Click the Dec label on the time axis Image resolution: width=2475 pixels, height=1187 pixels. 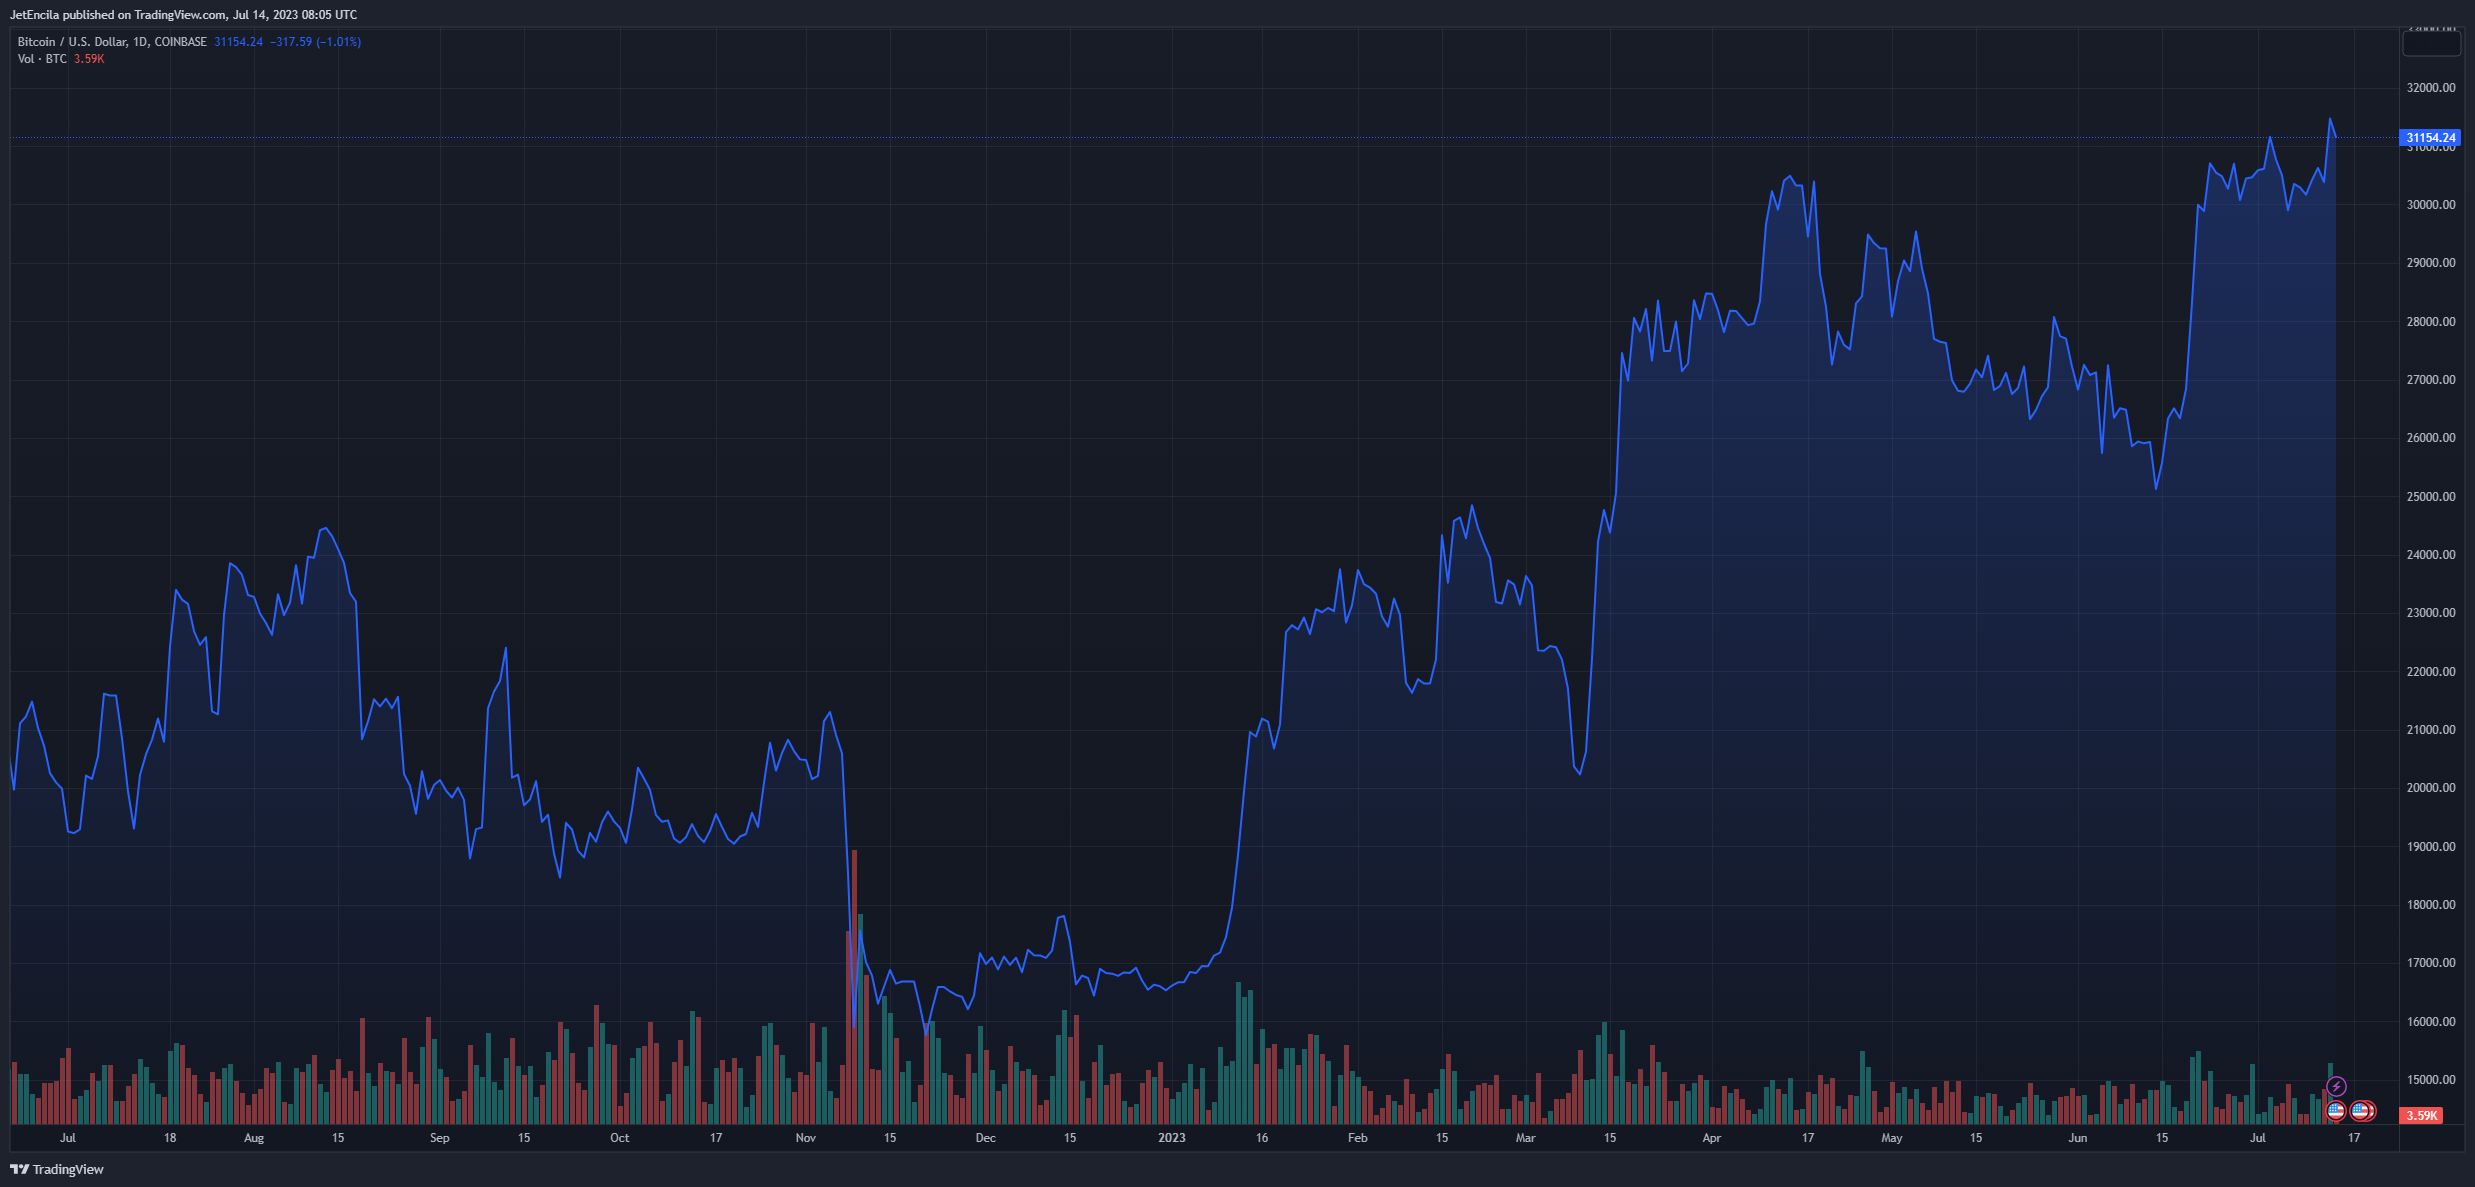point(986,1138)
